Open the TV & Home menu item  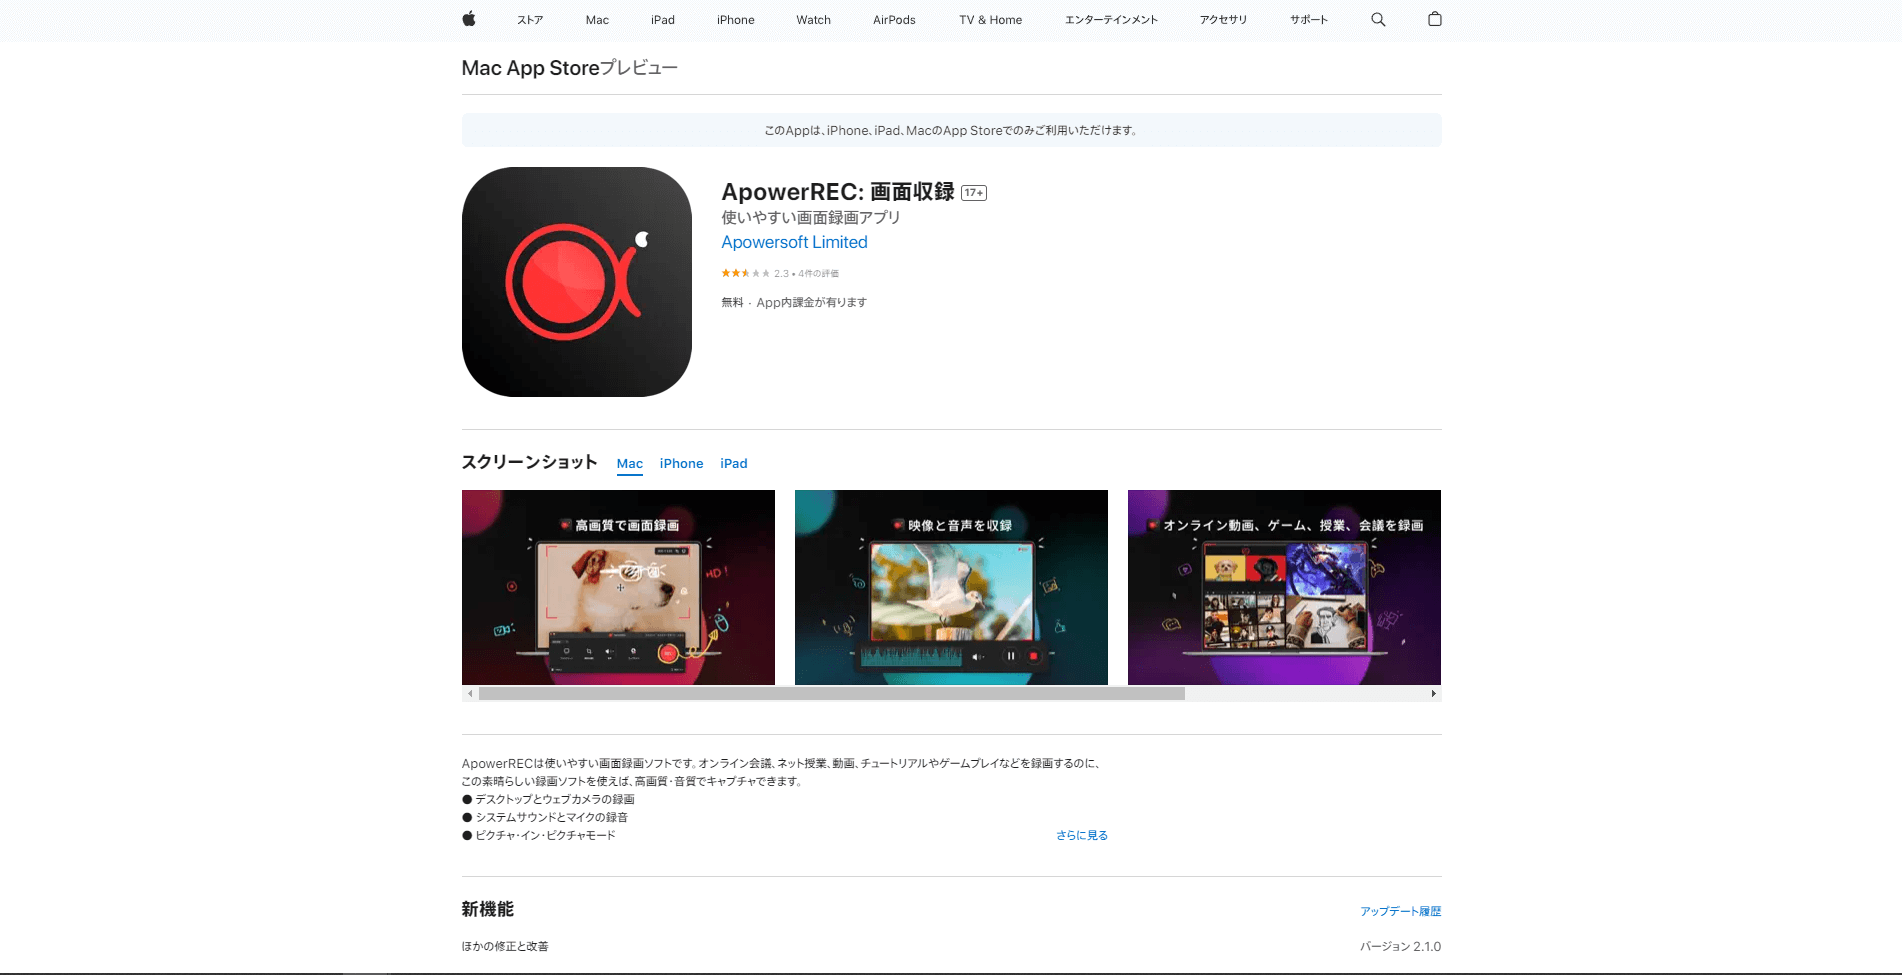[x=991, y=20]
